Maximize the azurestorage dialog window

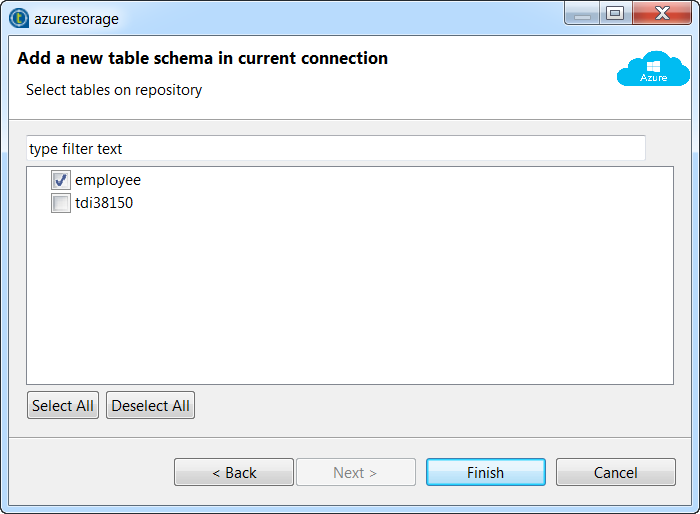614,13
